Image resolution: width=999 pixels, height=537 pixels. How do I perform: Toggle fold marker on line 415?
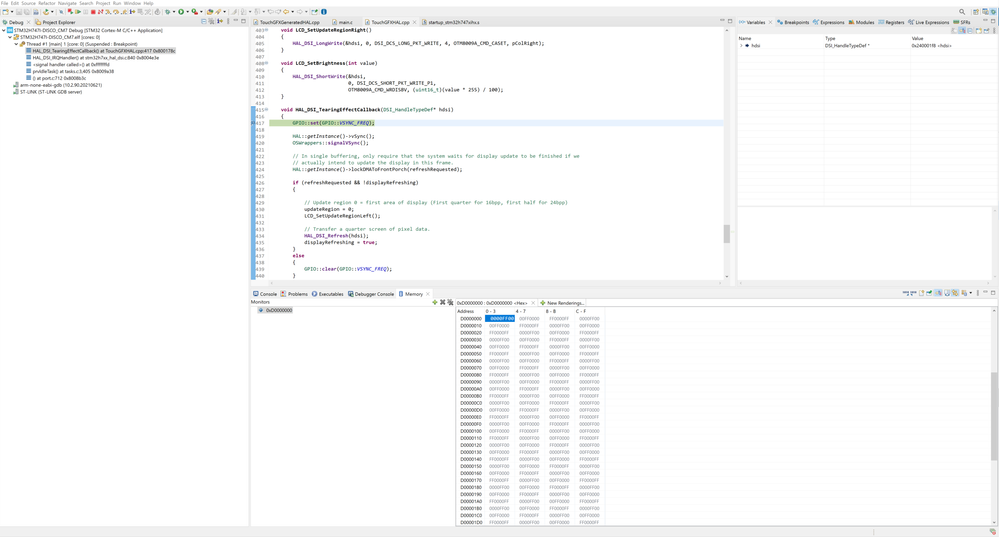(x=267, y=110)
